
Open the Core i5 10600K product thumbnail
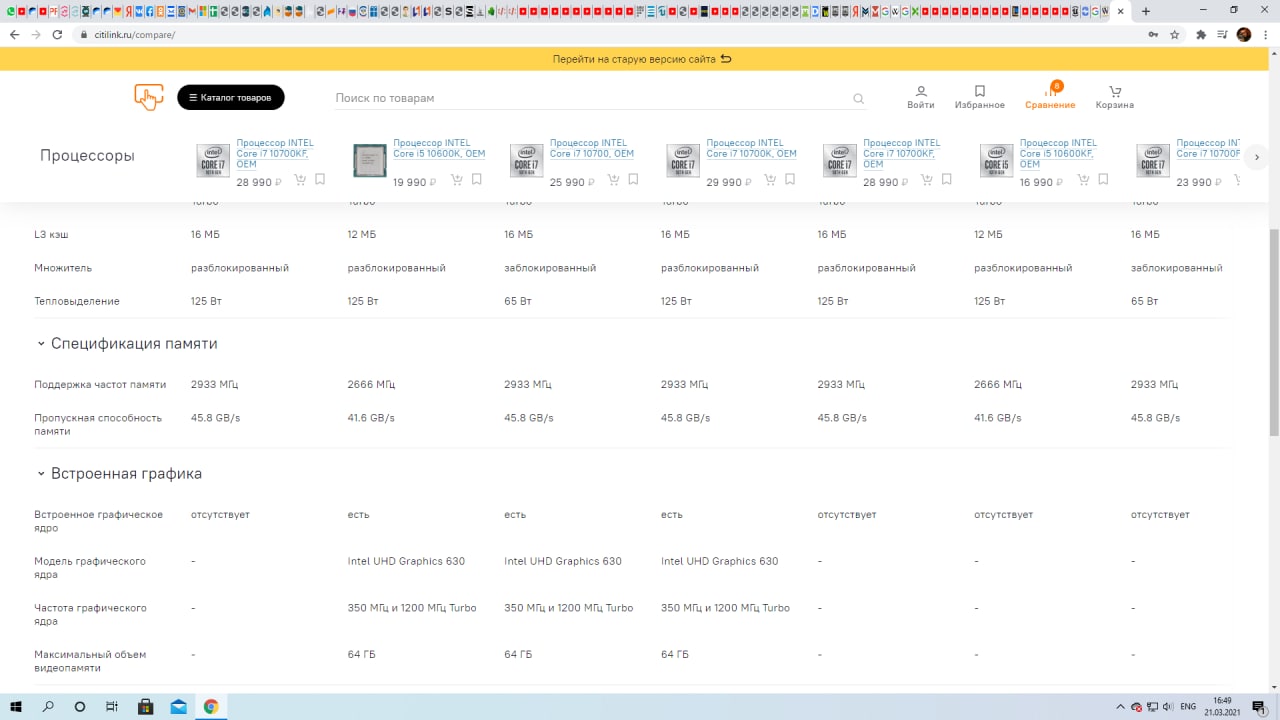coord(370,161)
